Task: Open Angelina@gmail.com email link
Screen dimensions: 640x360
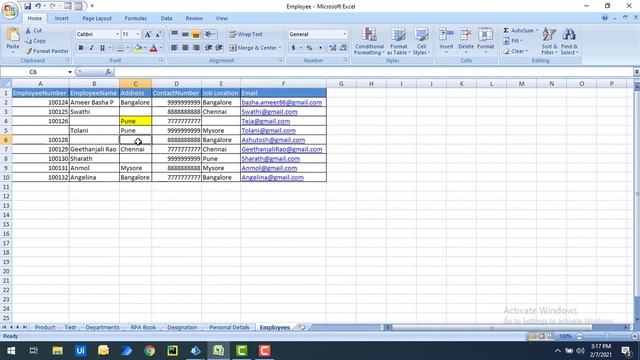Action: pos(273,178)
